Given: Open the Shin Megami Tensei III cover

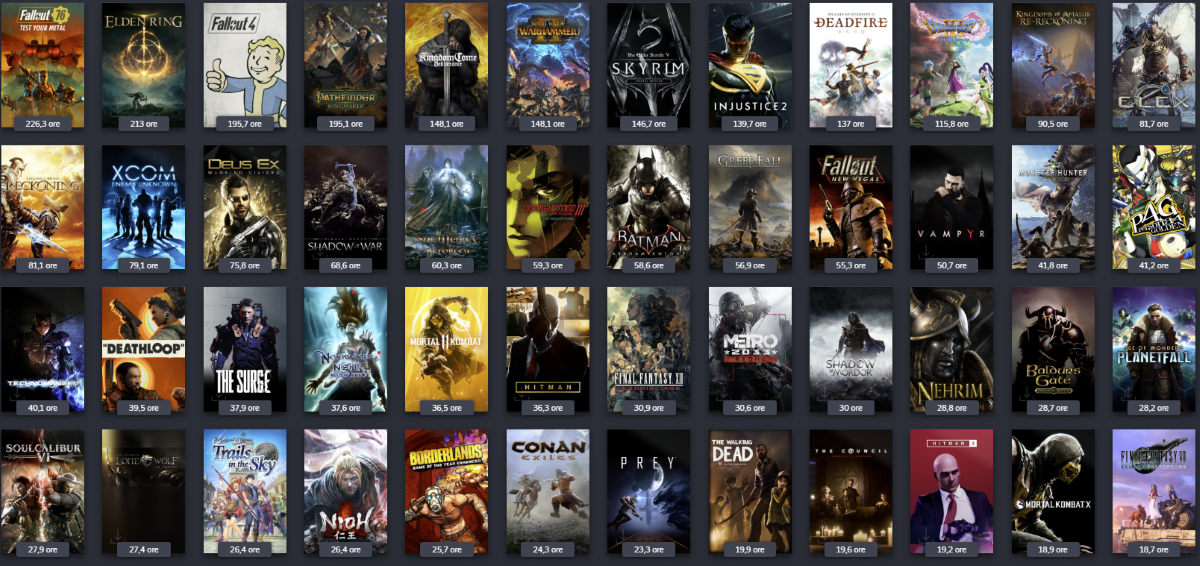Looking at the screenshot, I should pyautogui.click(x=548, y=208).
